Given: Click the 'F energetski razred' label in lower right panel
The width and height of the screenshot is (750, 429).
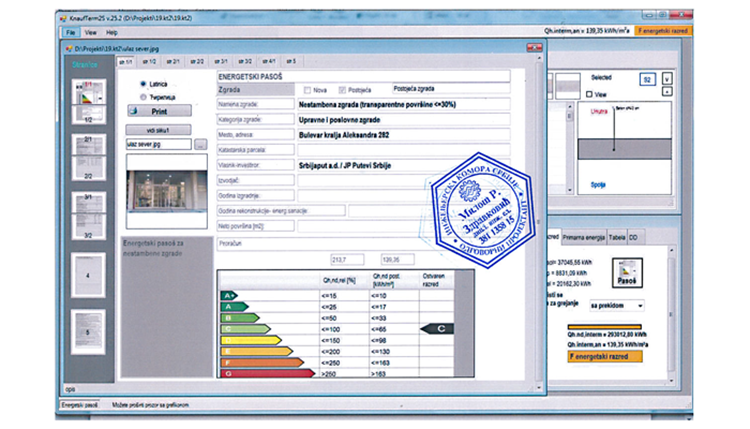Looking at the screenshot, I should [x=605, y=356].
